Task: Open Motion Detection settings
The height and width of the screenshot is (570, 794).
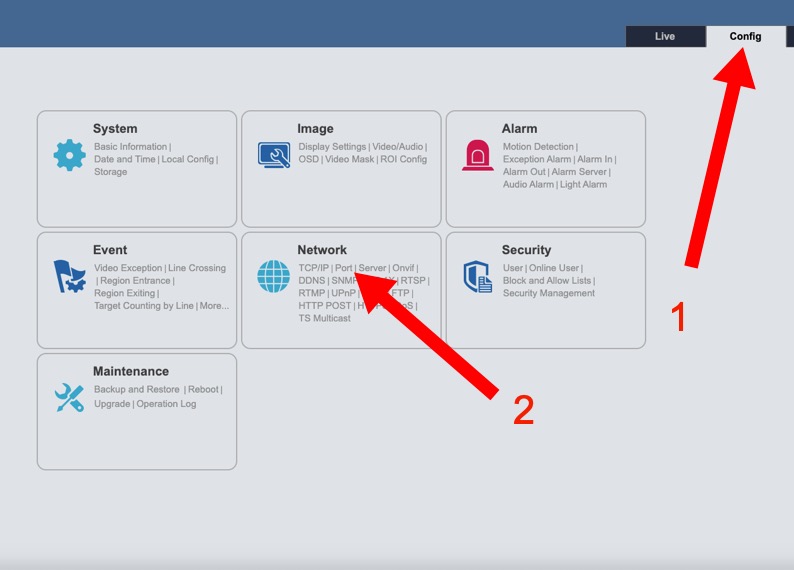Action: (538, 147)
